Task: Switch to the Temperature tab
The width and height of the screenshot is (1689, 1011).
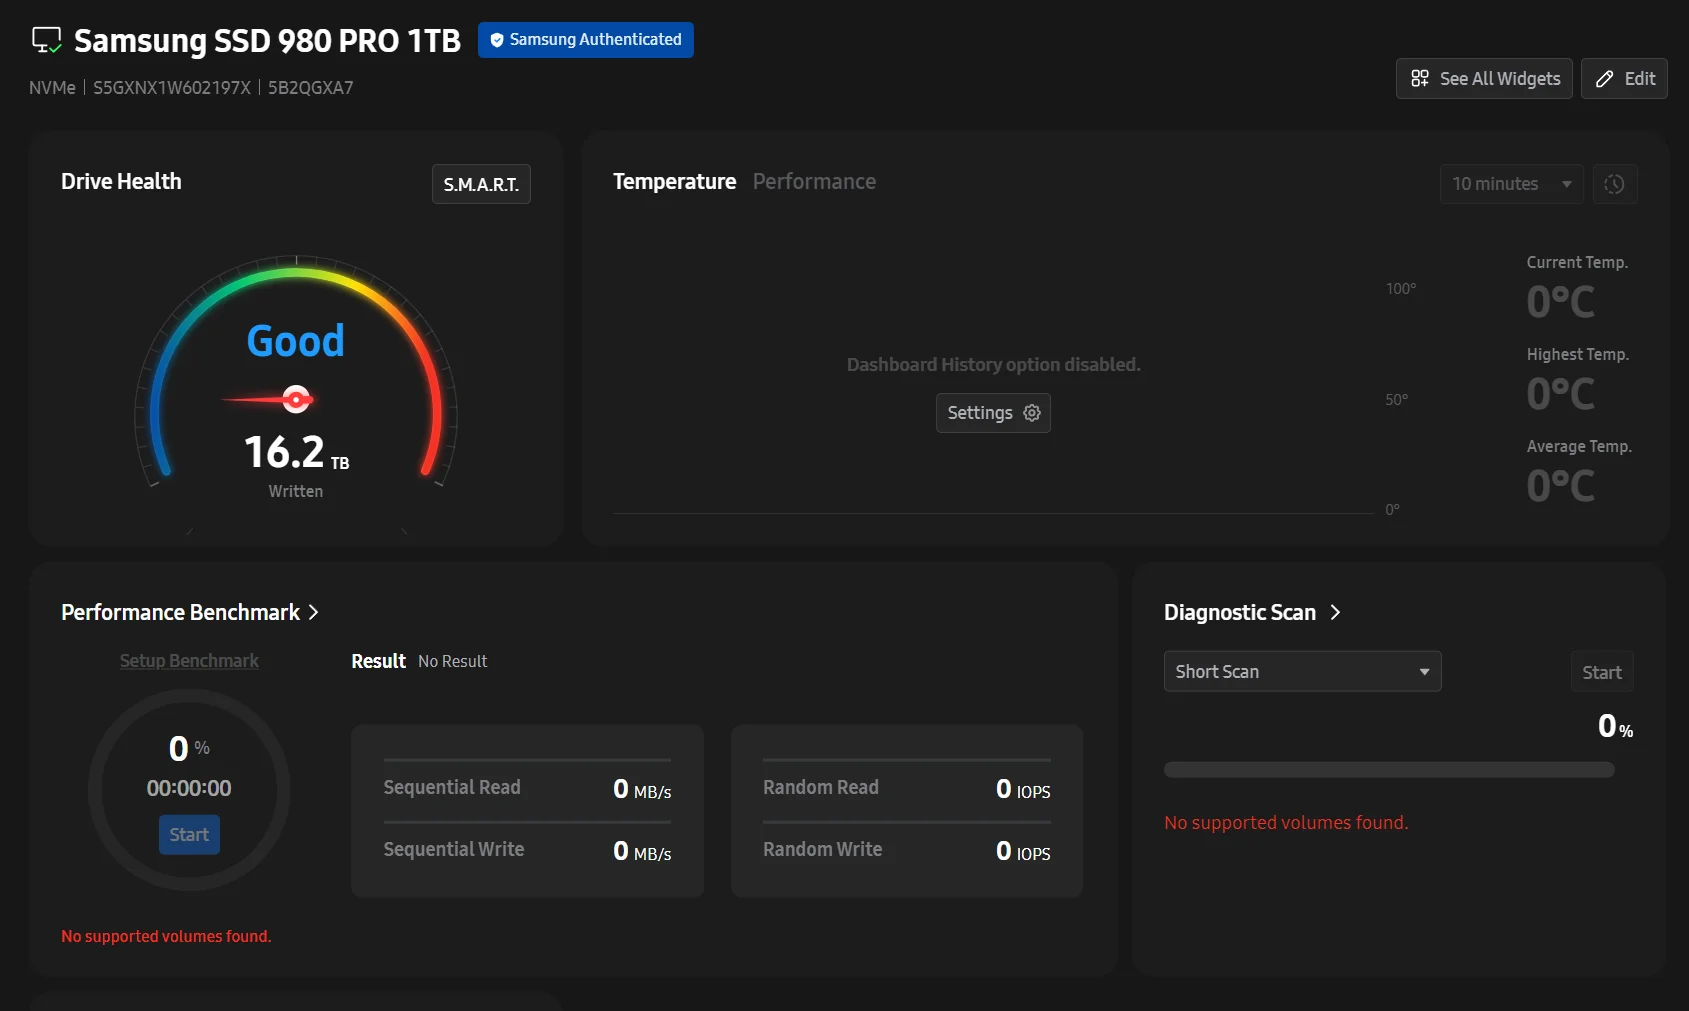Action: (x=675, y=182)
